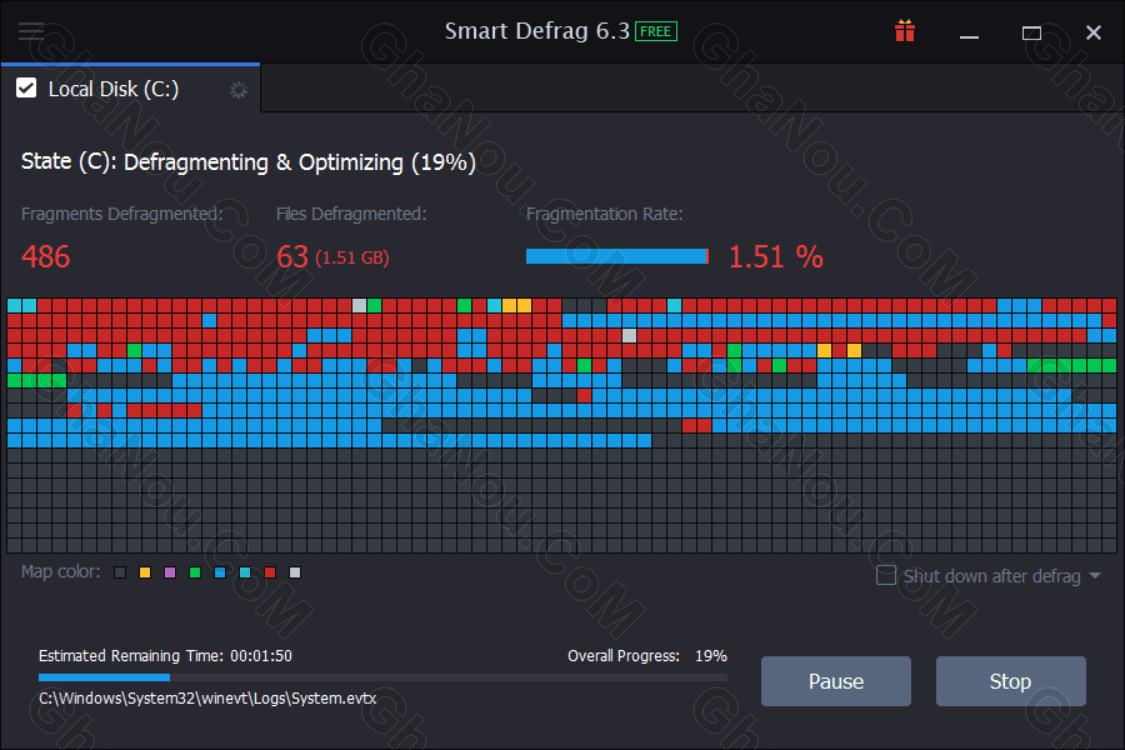
Task: Click the blue map color swatch
Action: [220, 572]
